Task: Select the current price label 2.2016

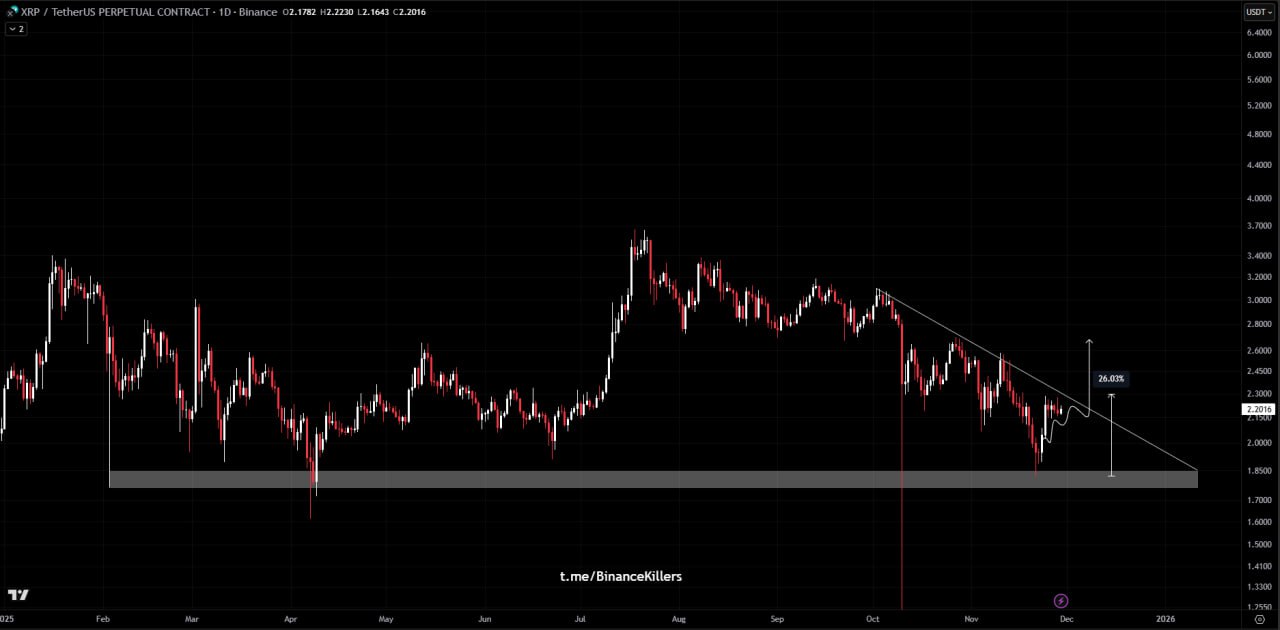Action: pos(1256,409)
